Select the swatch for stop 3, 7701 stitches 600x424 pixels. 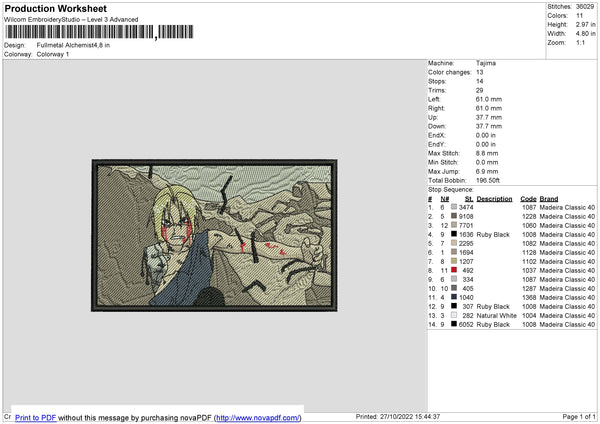[x=454, y=225]
